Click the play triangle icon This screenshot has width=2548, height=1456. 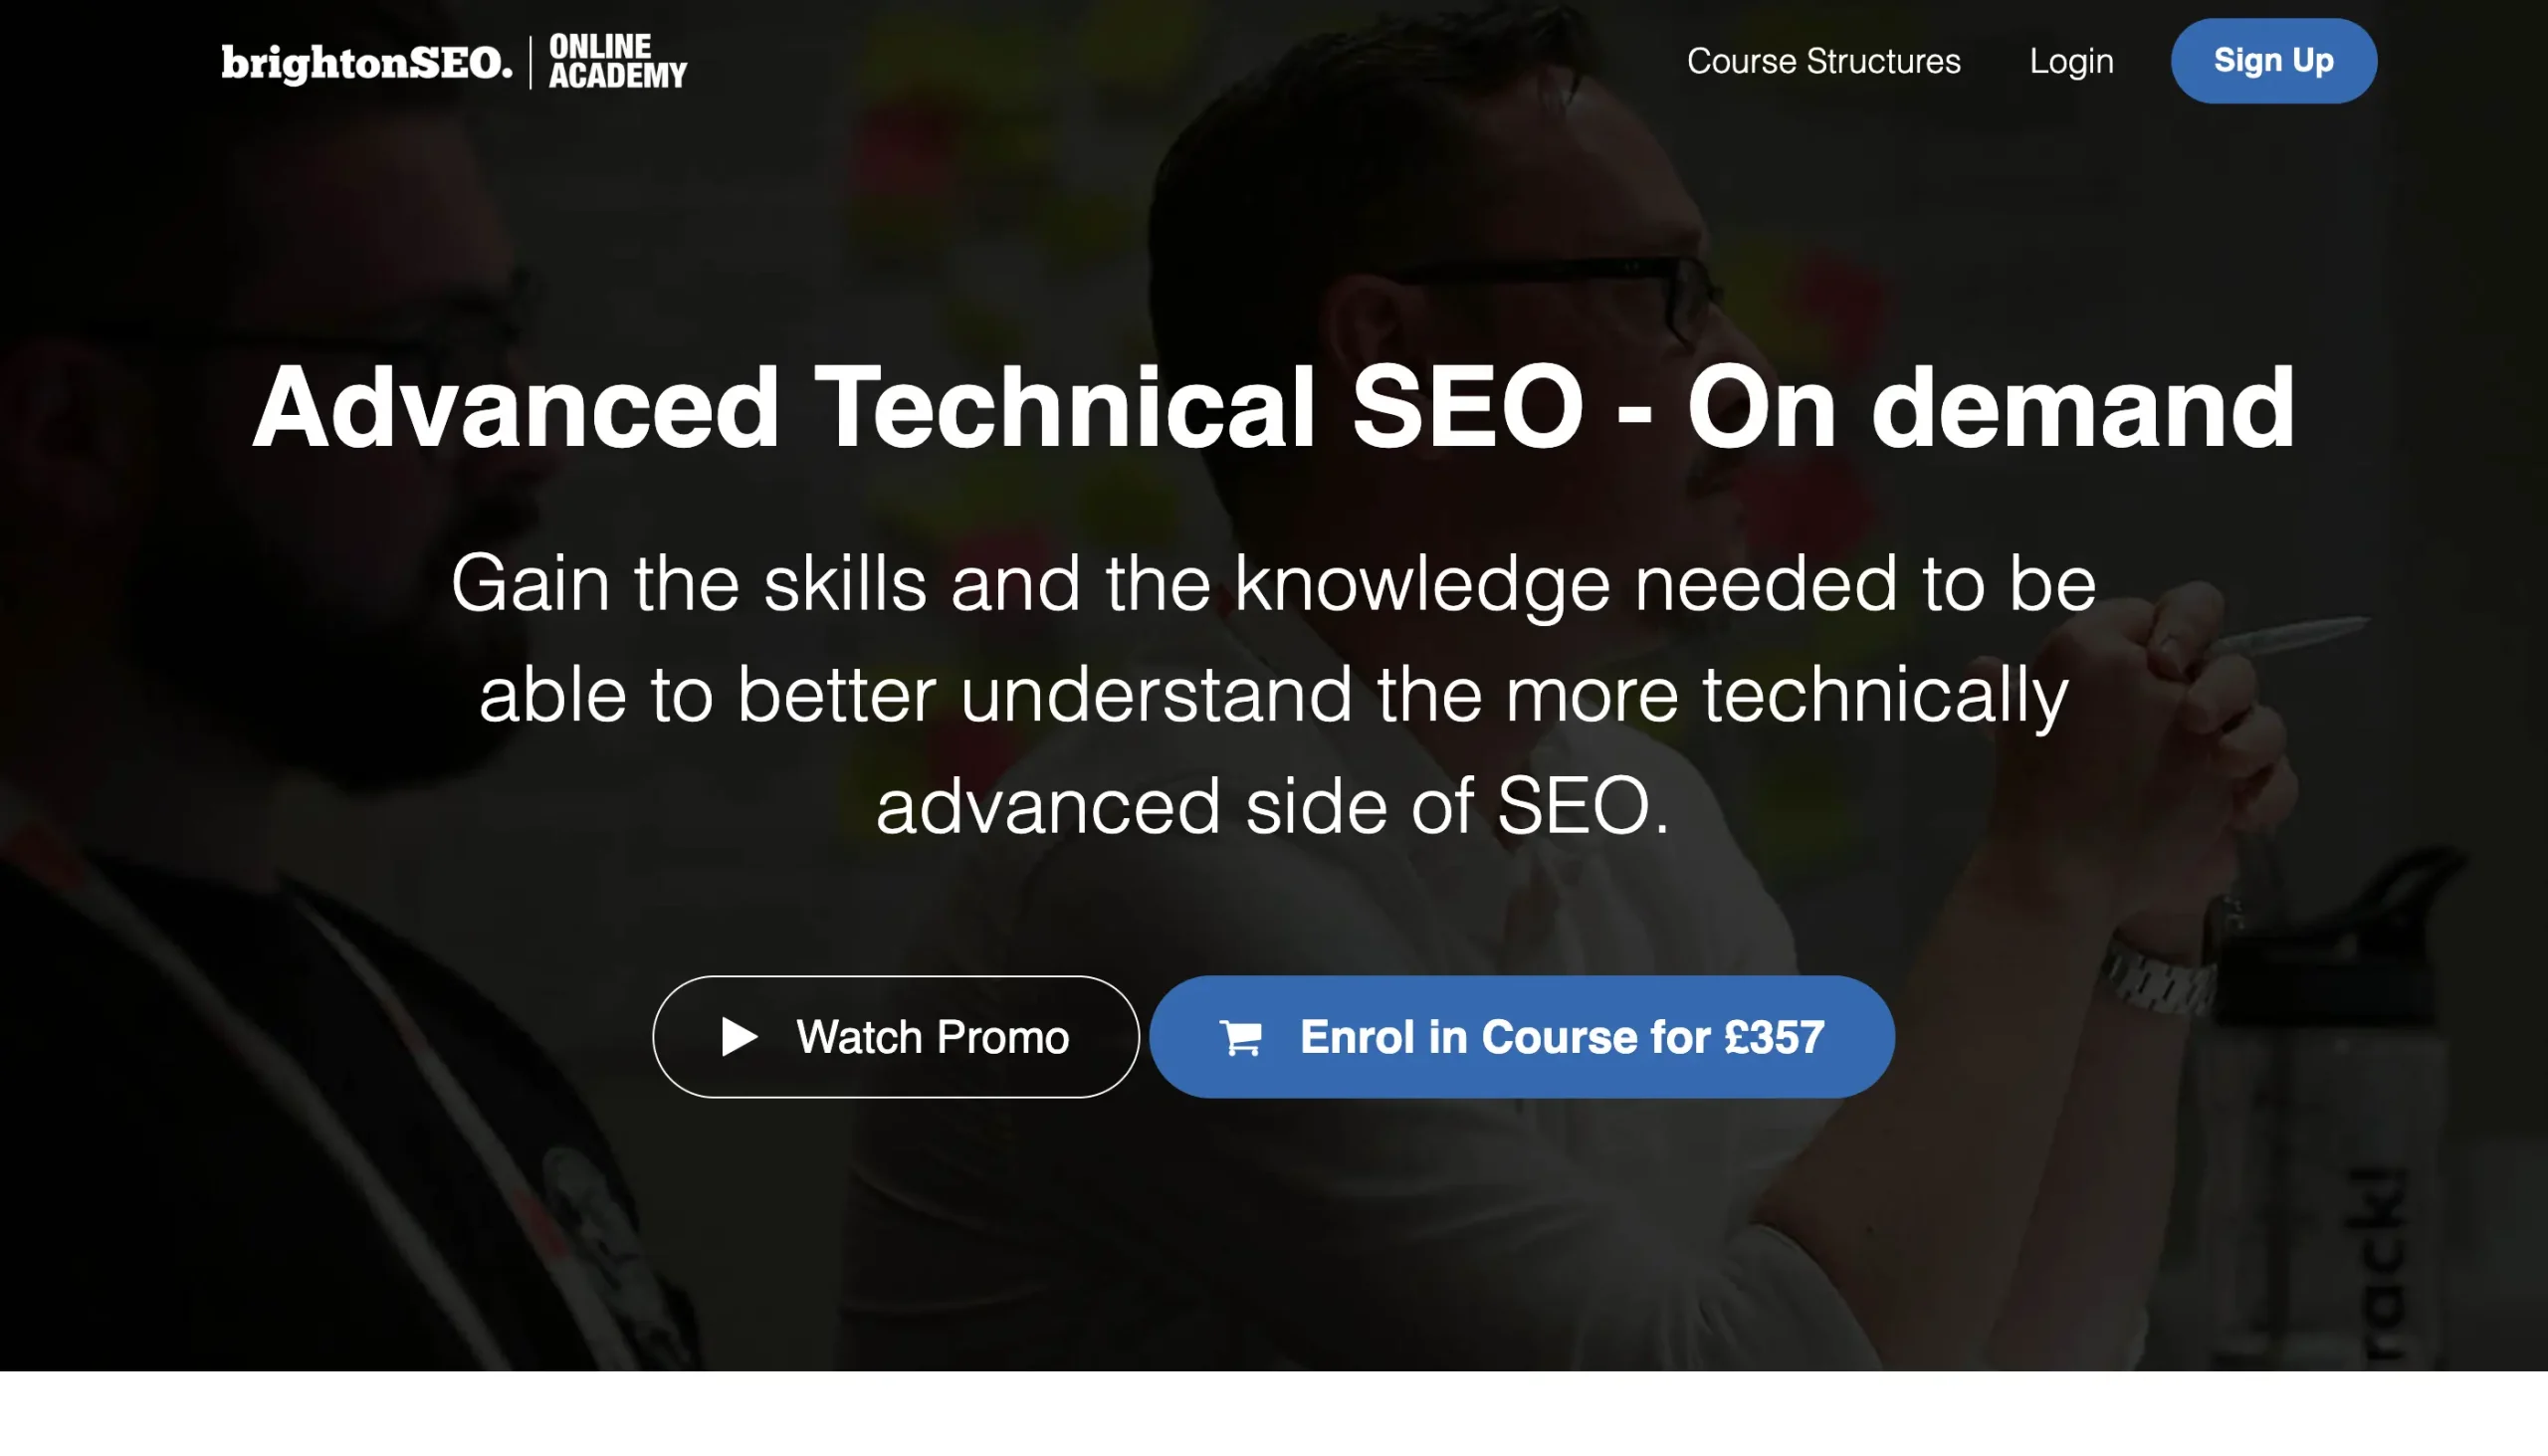739,1037
